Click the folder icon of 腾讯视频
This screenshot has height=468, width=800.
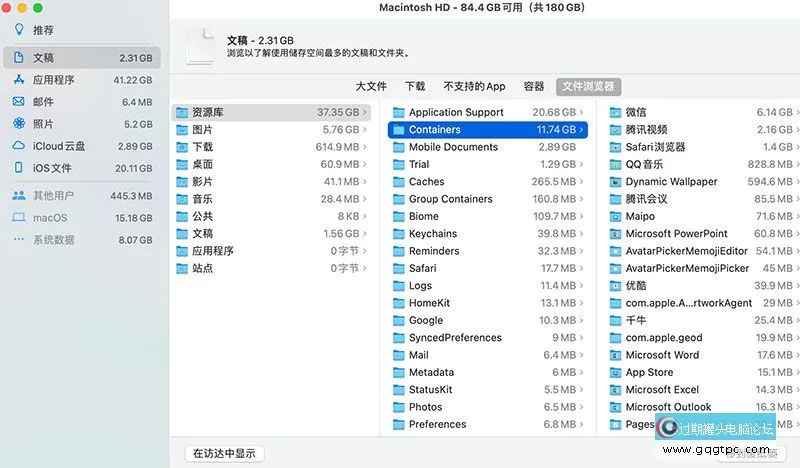[616, 130]
